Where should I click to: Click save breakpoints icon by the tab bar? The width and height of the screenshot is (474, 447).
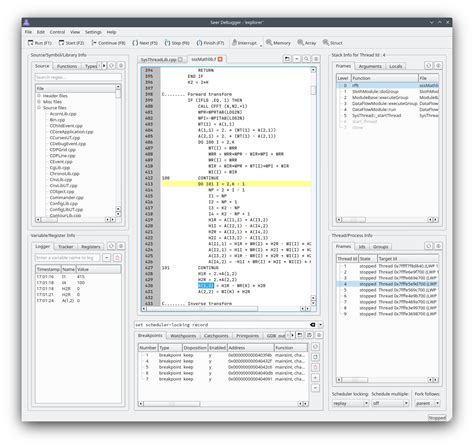coord(309,335)
